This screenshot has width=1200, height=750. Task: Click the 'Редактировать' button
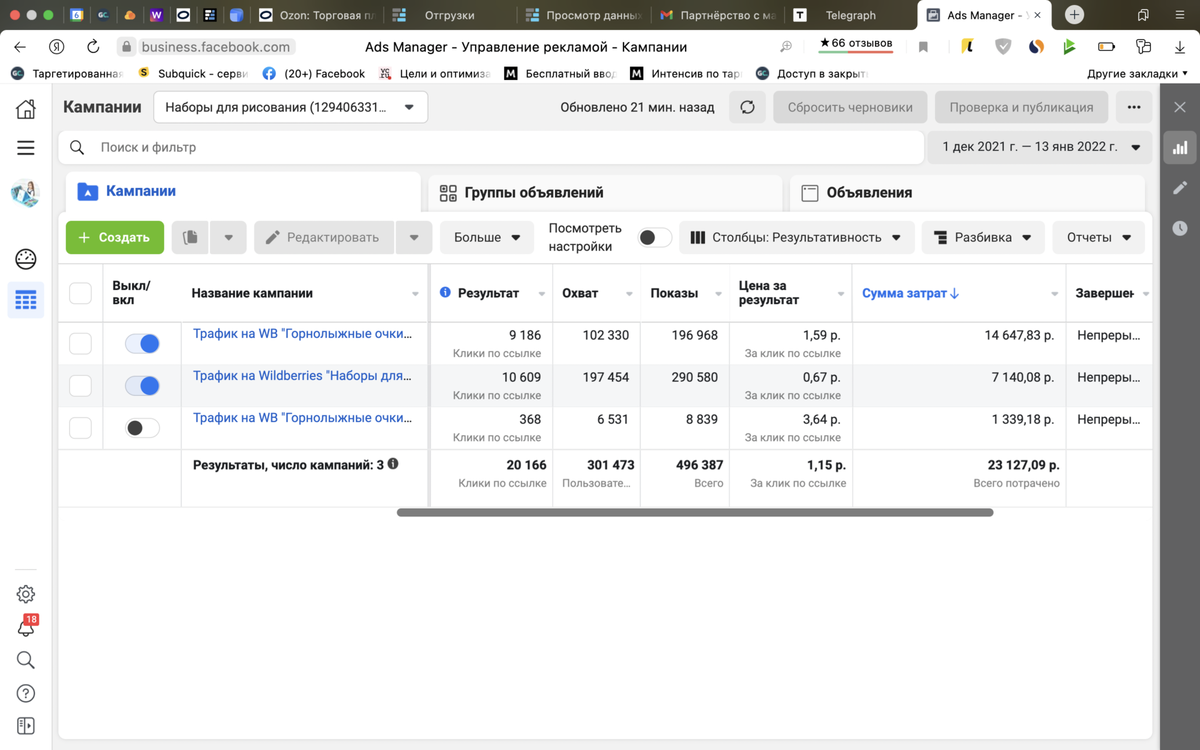pos(325,237)
